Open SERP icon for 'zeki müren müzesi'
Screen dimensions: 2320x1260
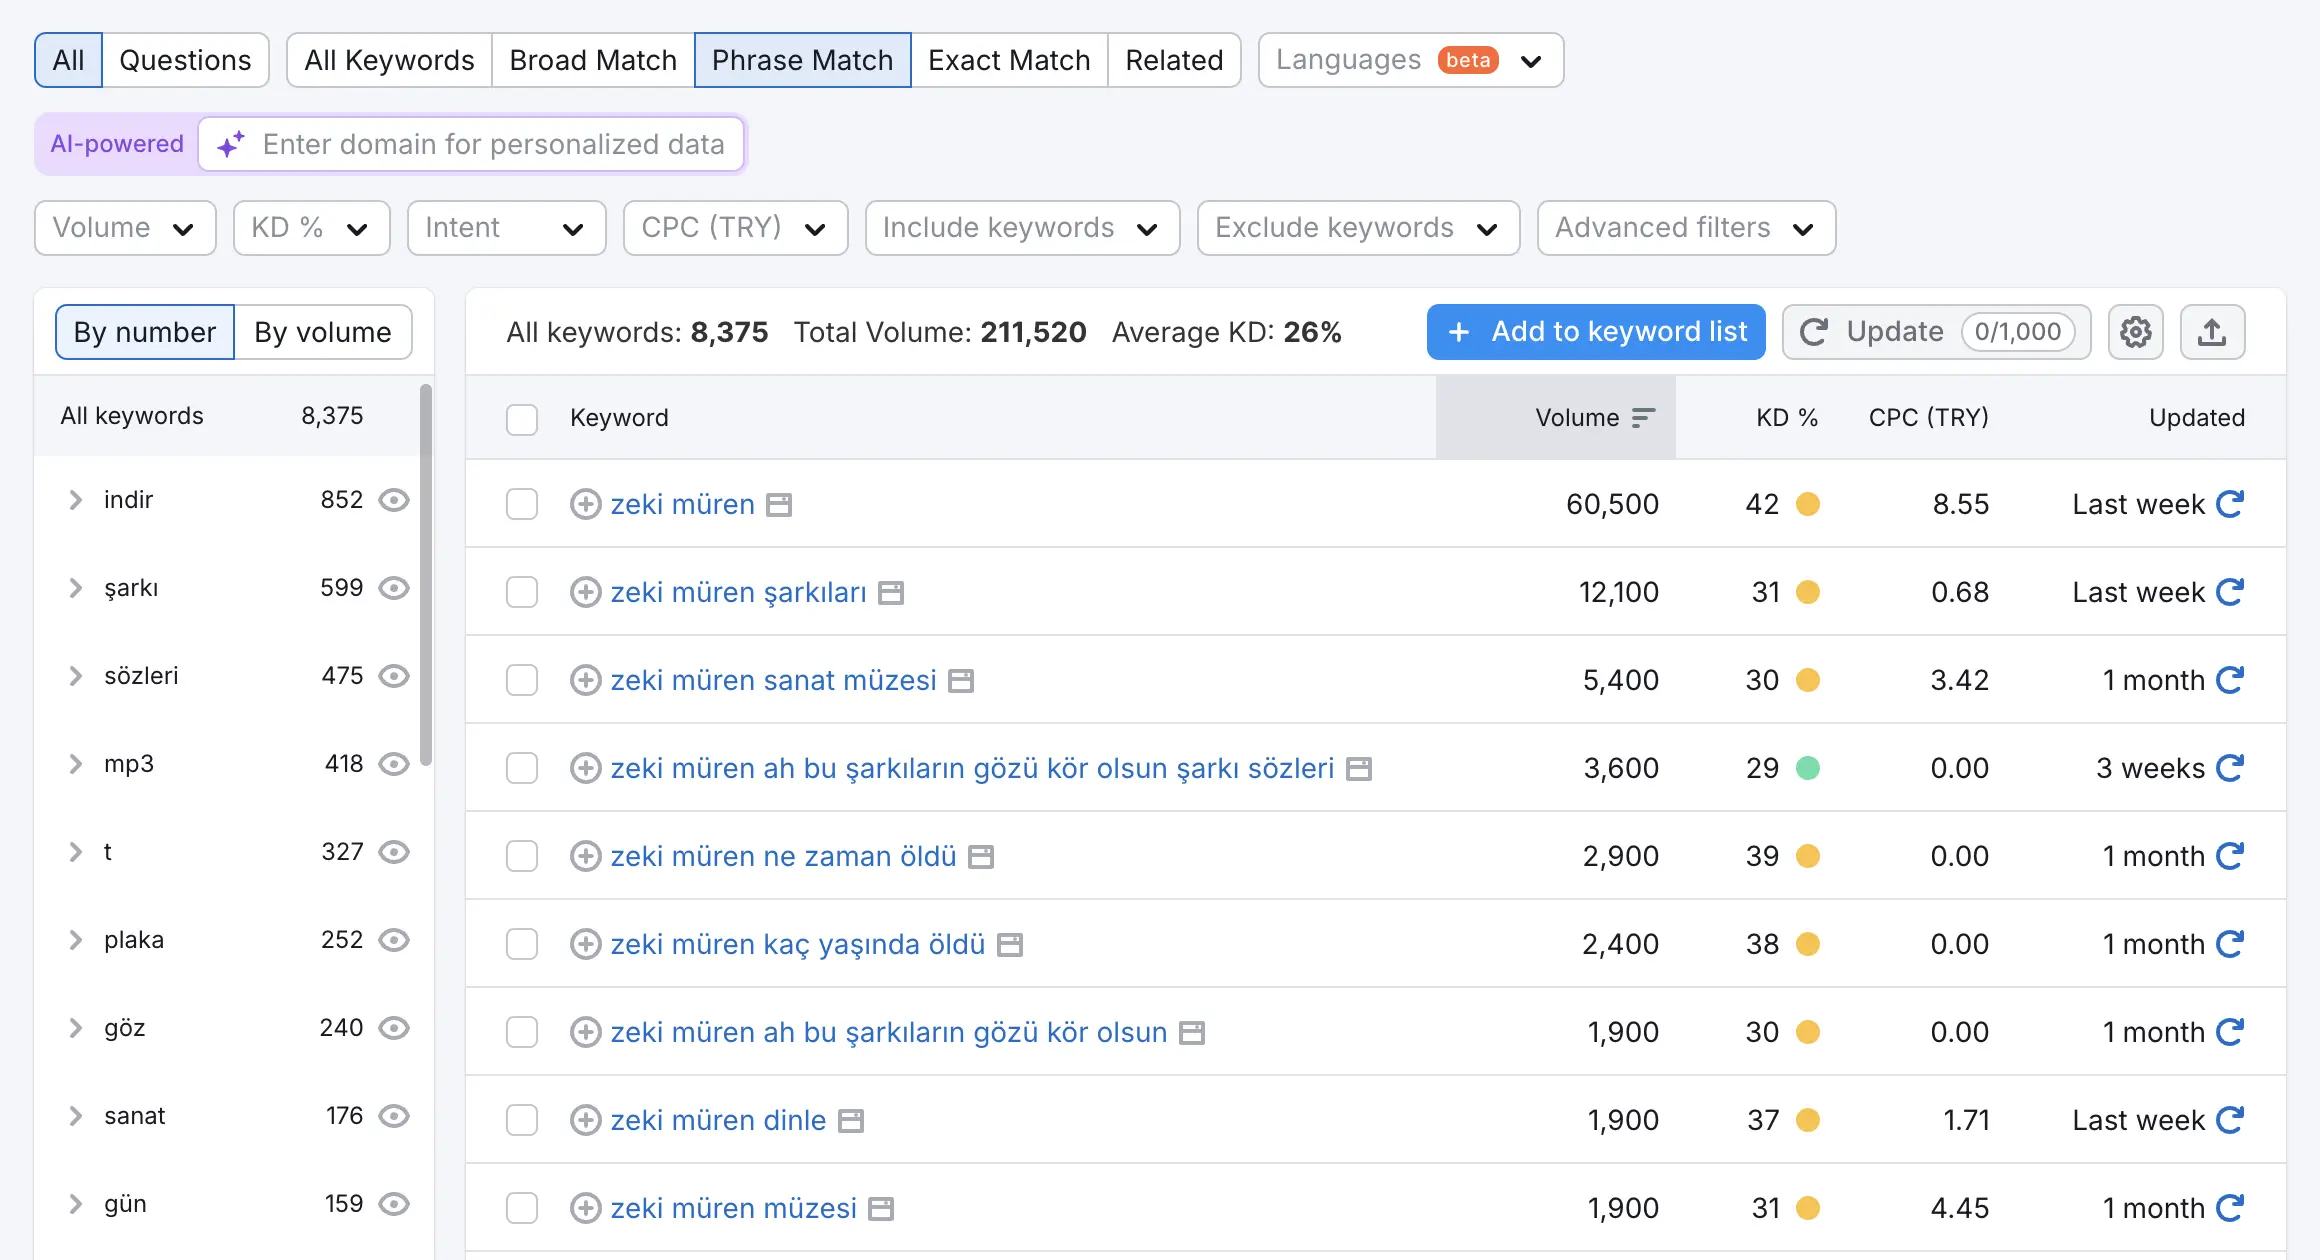click(x=880, y=1209)
